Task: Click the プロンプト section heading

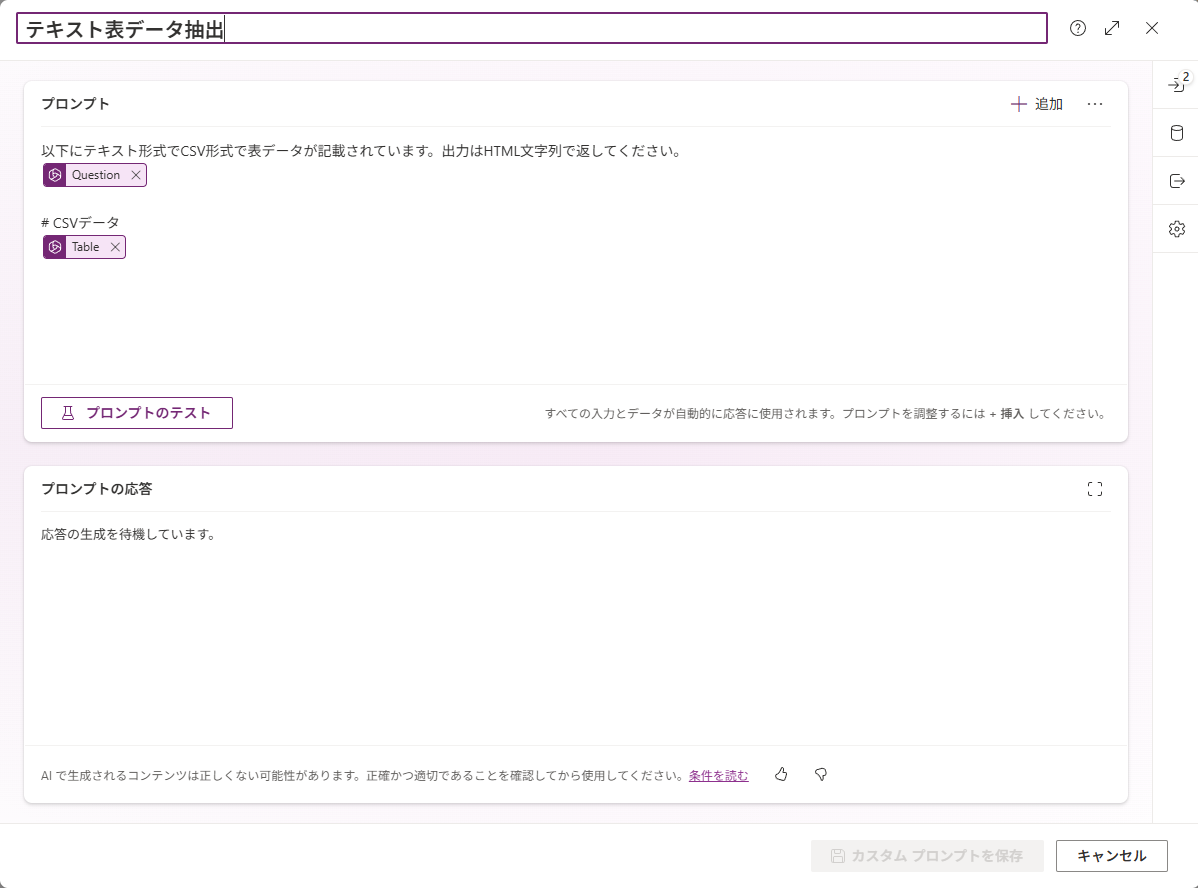Action: 75,104
